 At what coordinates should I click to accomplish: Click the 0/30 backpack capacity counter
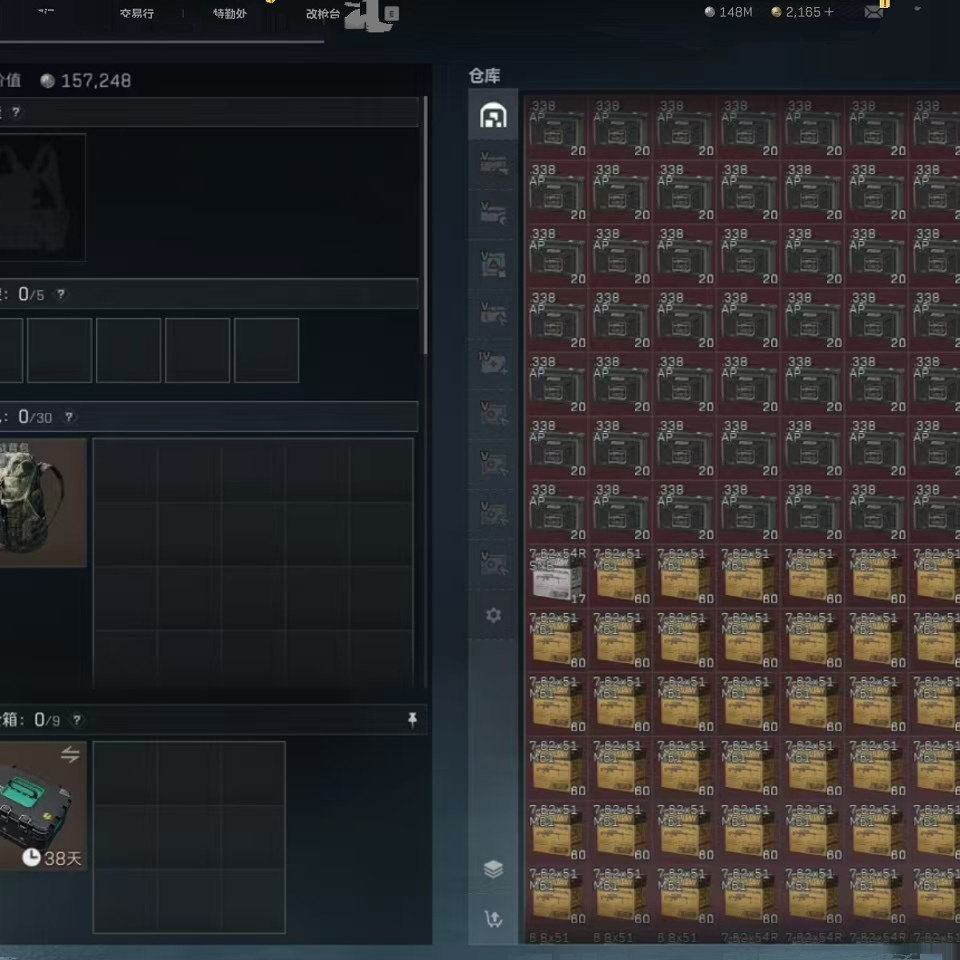[35, 417]
